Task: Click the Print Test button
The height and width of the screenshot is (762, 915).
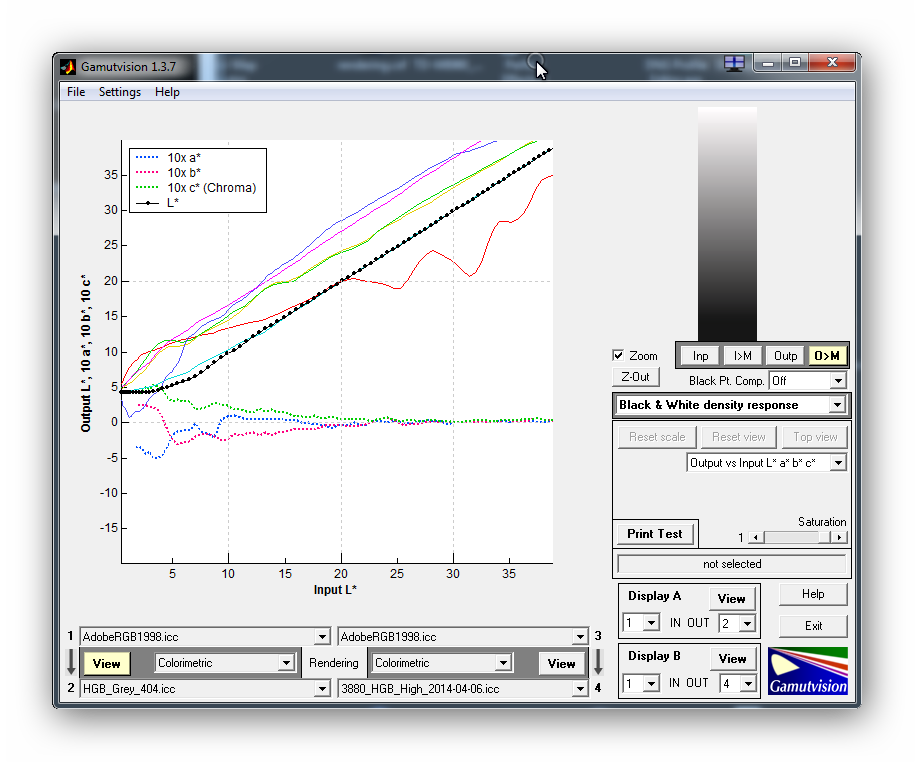Action: click(655, 534)
